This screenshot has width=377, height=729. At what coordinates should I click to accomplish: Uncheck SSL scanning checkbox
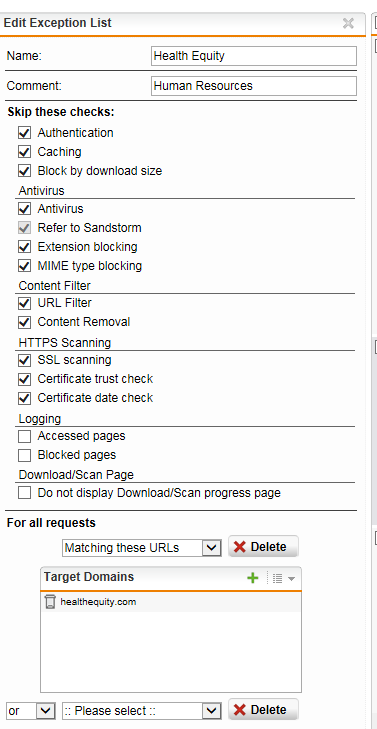point(25,360)
